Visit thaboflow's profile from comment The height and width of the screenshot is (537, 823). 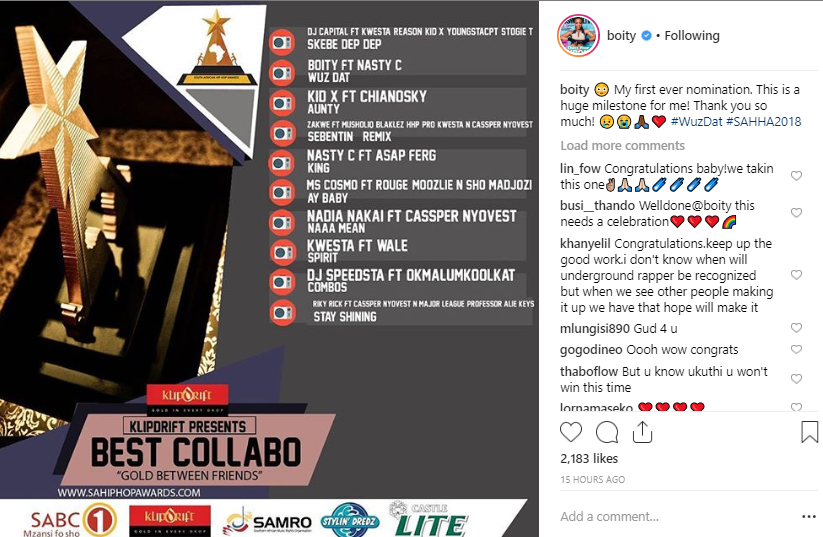click(589, 372)
